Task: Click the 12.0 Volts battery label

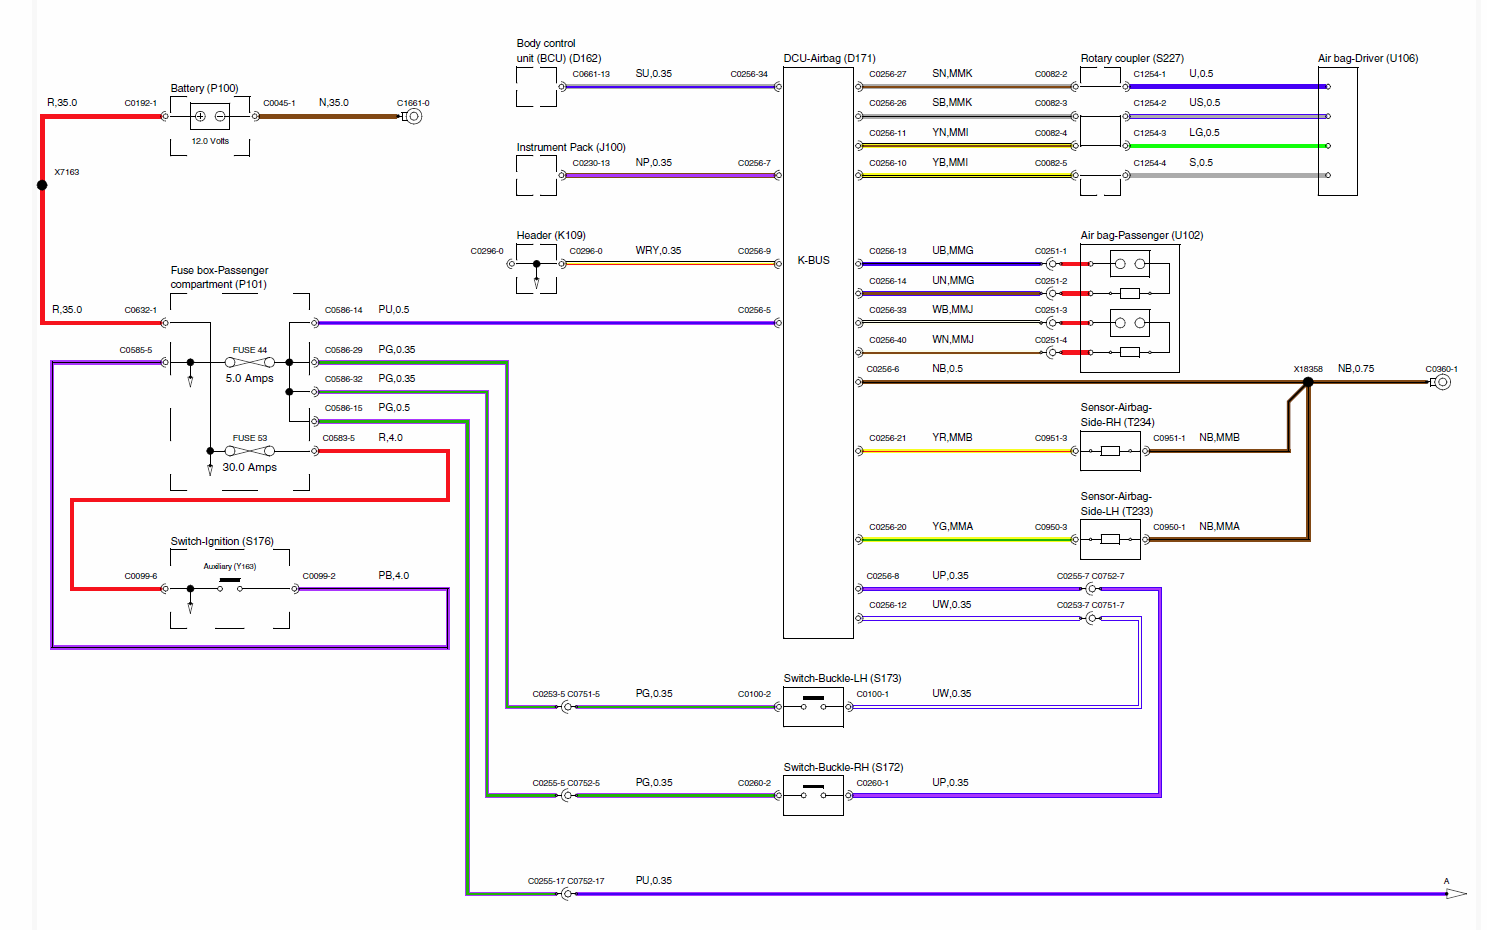Action: (x=210, y=141)
